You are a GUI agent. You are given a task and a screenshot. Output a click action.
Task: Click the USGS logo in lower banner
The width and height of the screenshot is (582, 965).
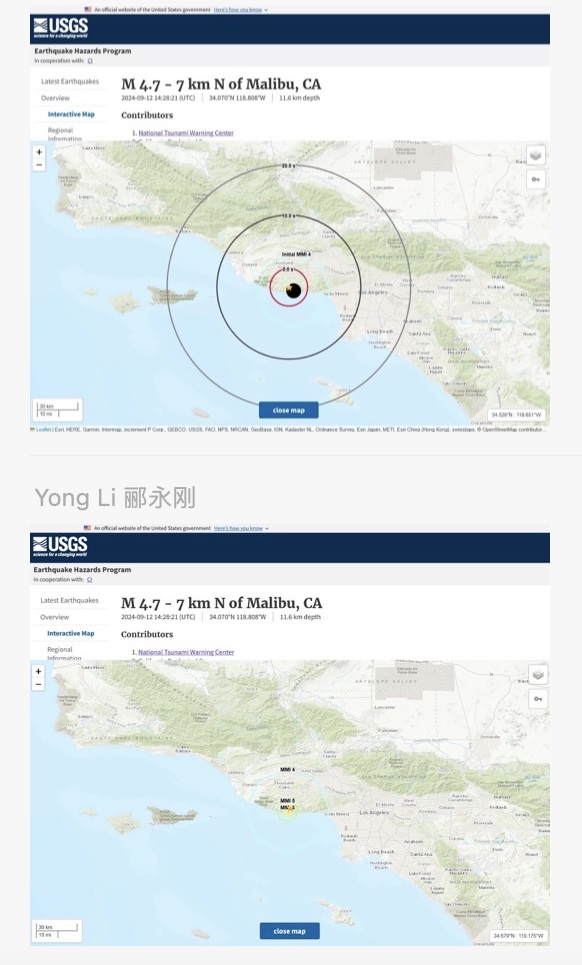[60, 547]
